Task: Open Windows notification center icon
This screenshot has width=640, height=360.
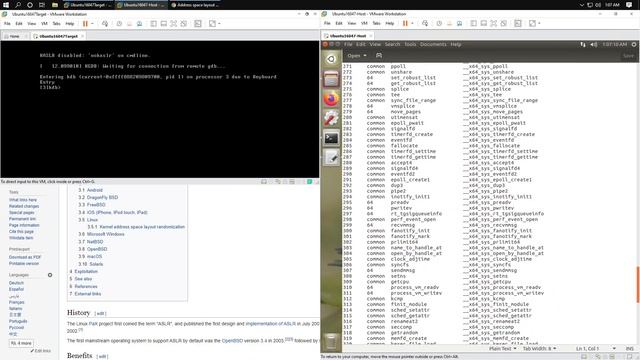Action: (629, 5)
